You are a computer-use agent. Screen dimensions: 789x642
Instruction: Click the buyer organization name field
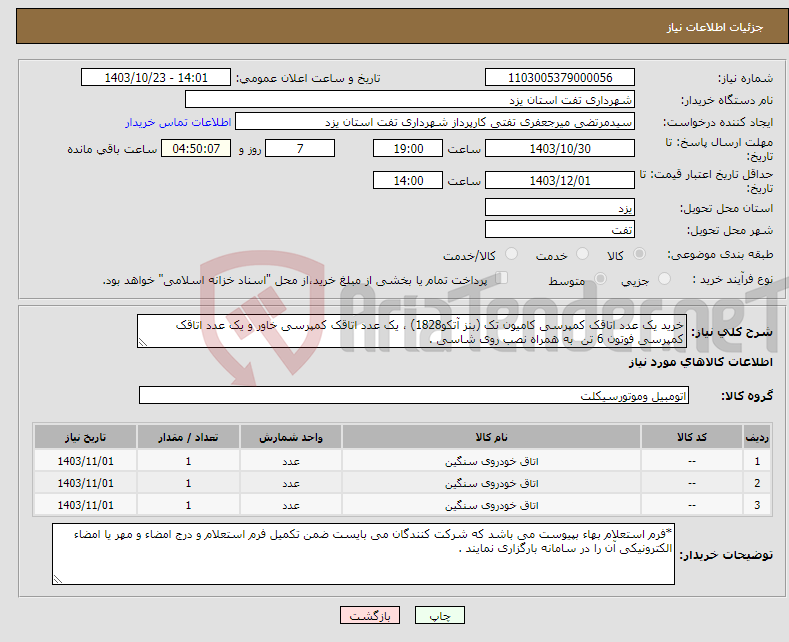410,100
